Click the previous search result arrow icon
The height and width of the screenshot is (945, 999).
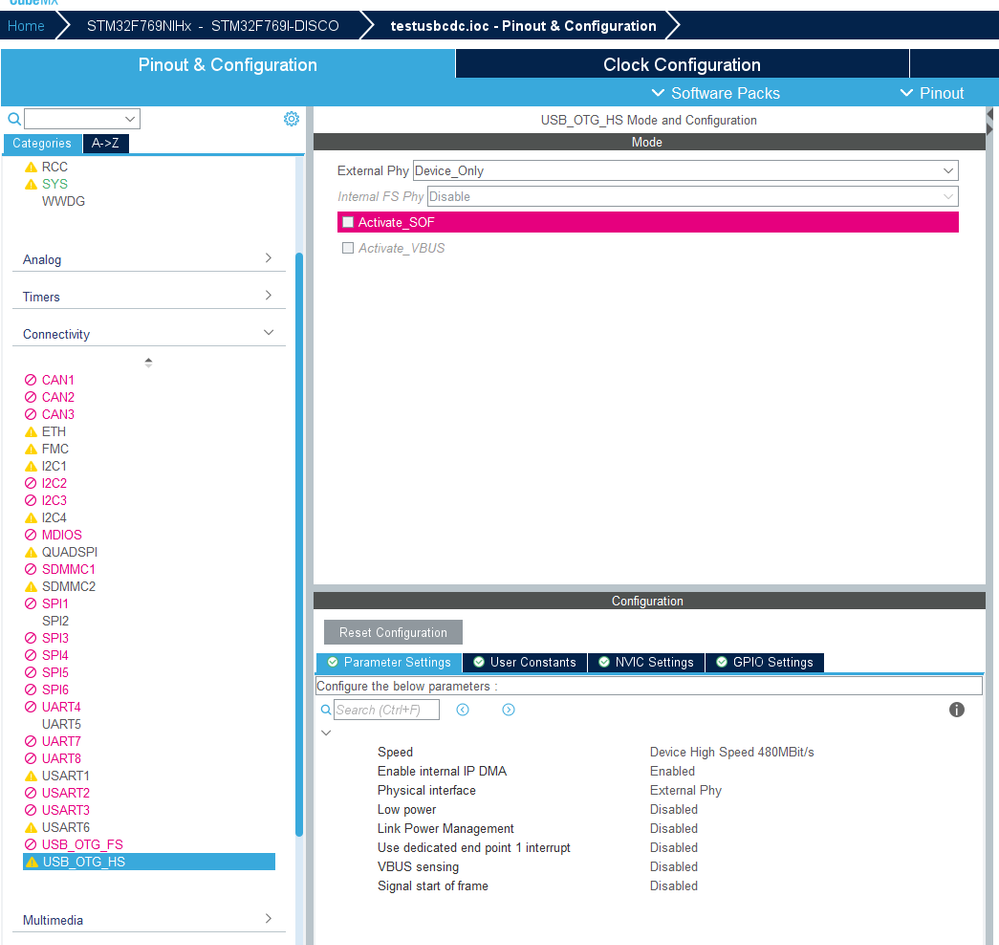tap(463, 710)
